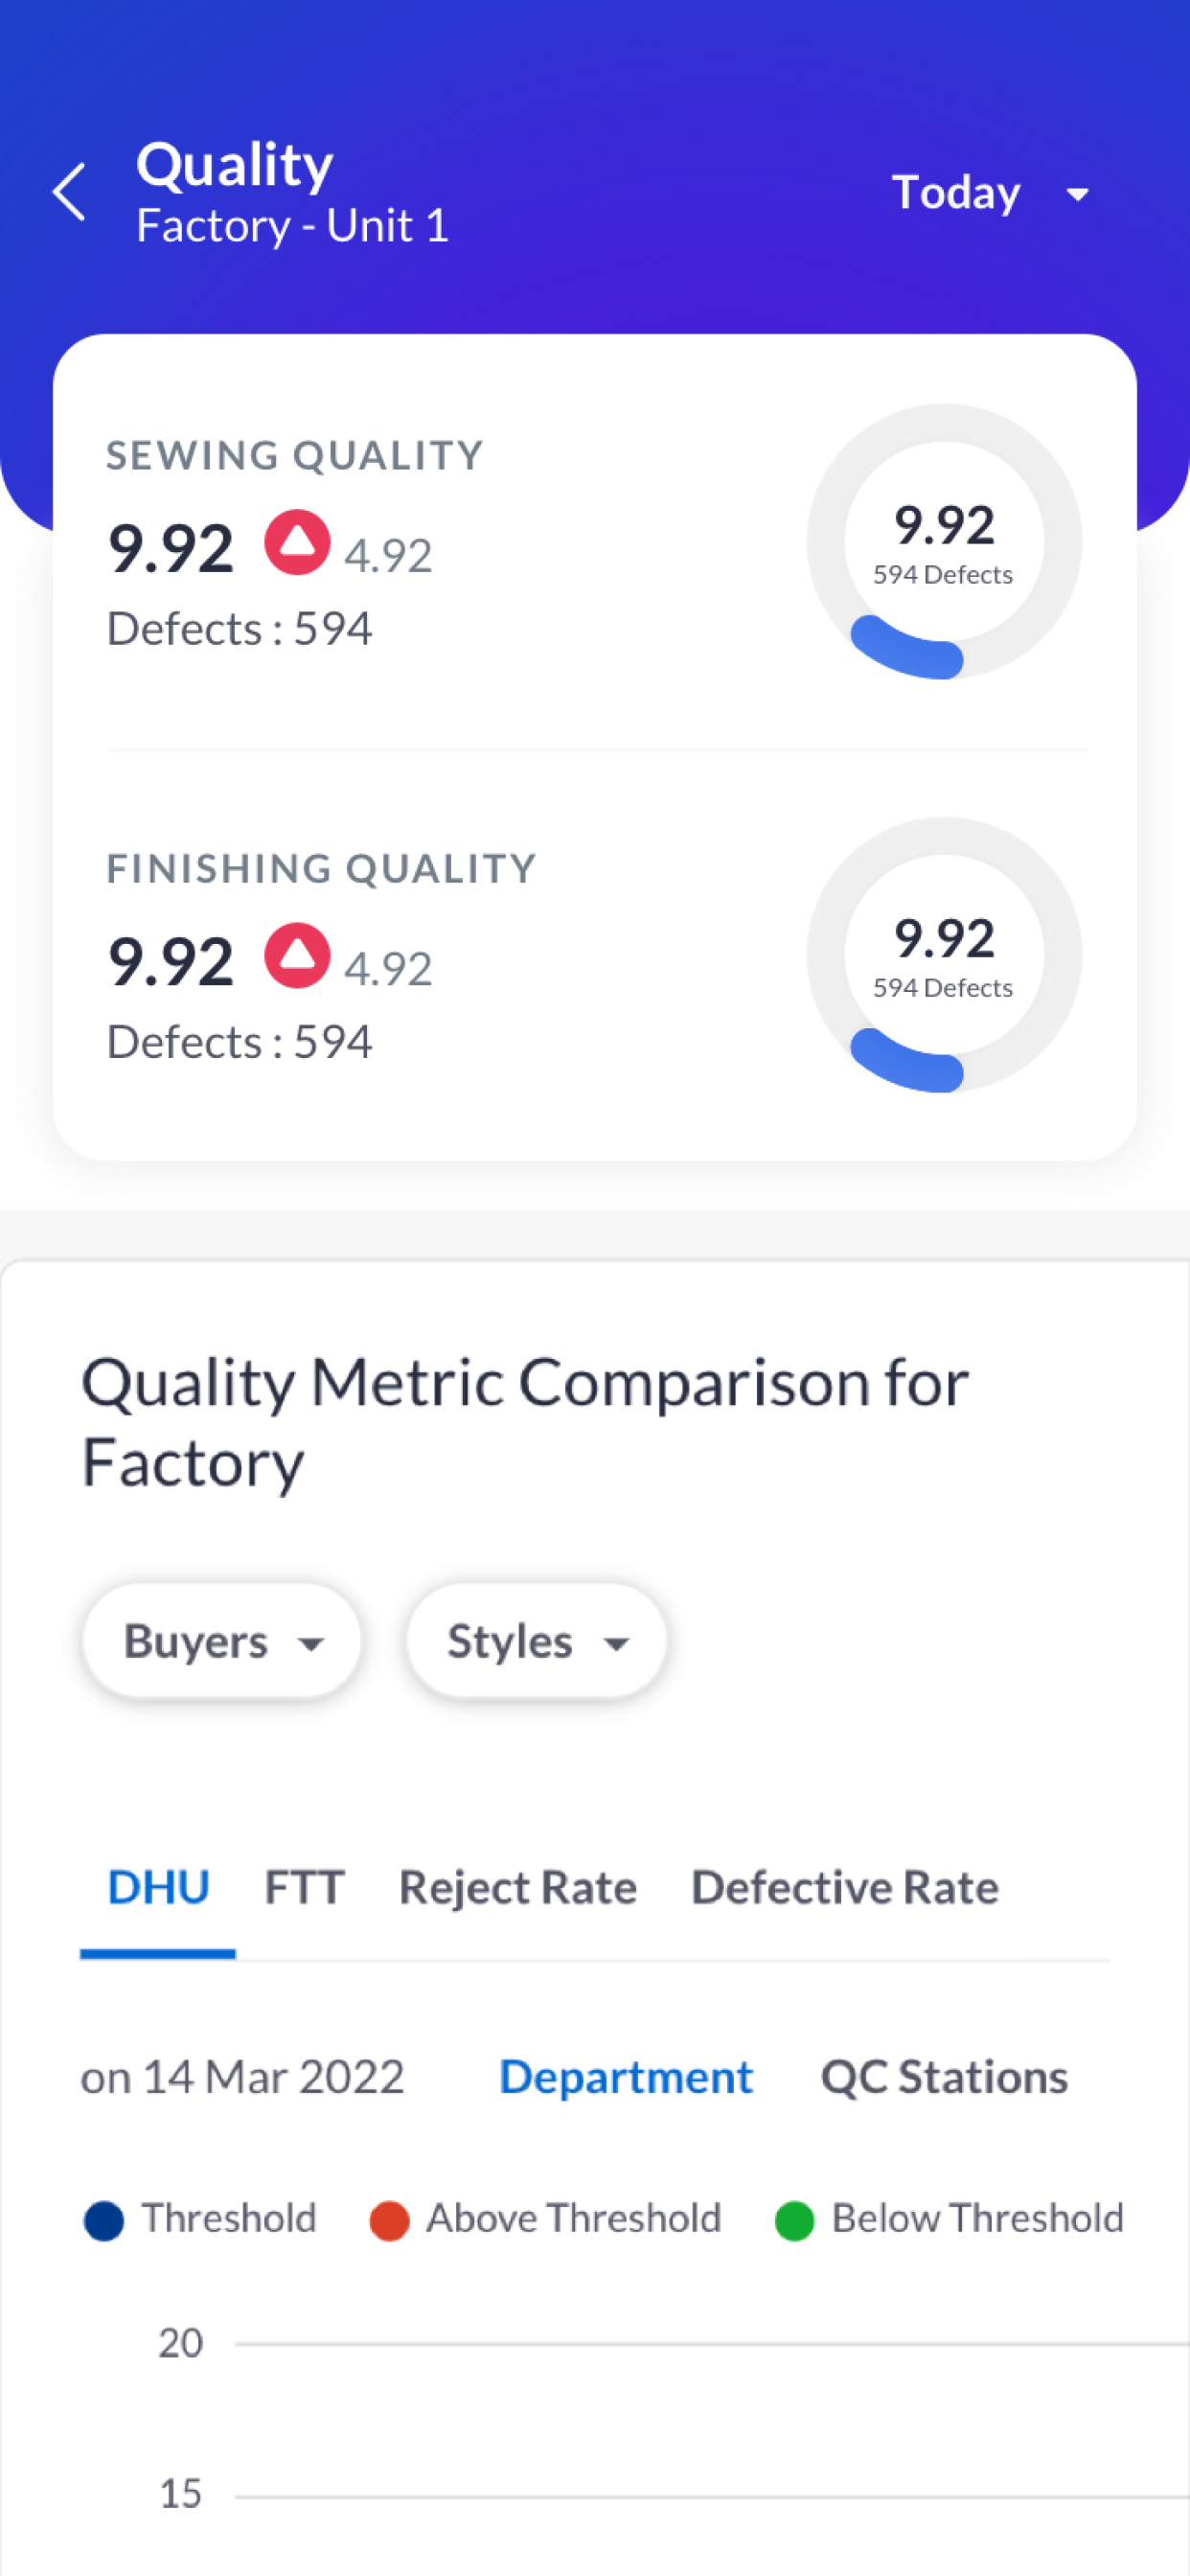Click the red Above Threshold legend dot
1190x2576 pixels.
pos(389,2221)
